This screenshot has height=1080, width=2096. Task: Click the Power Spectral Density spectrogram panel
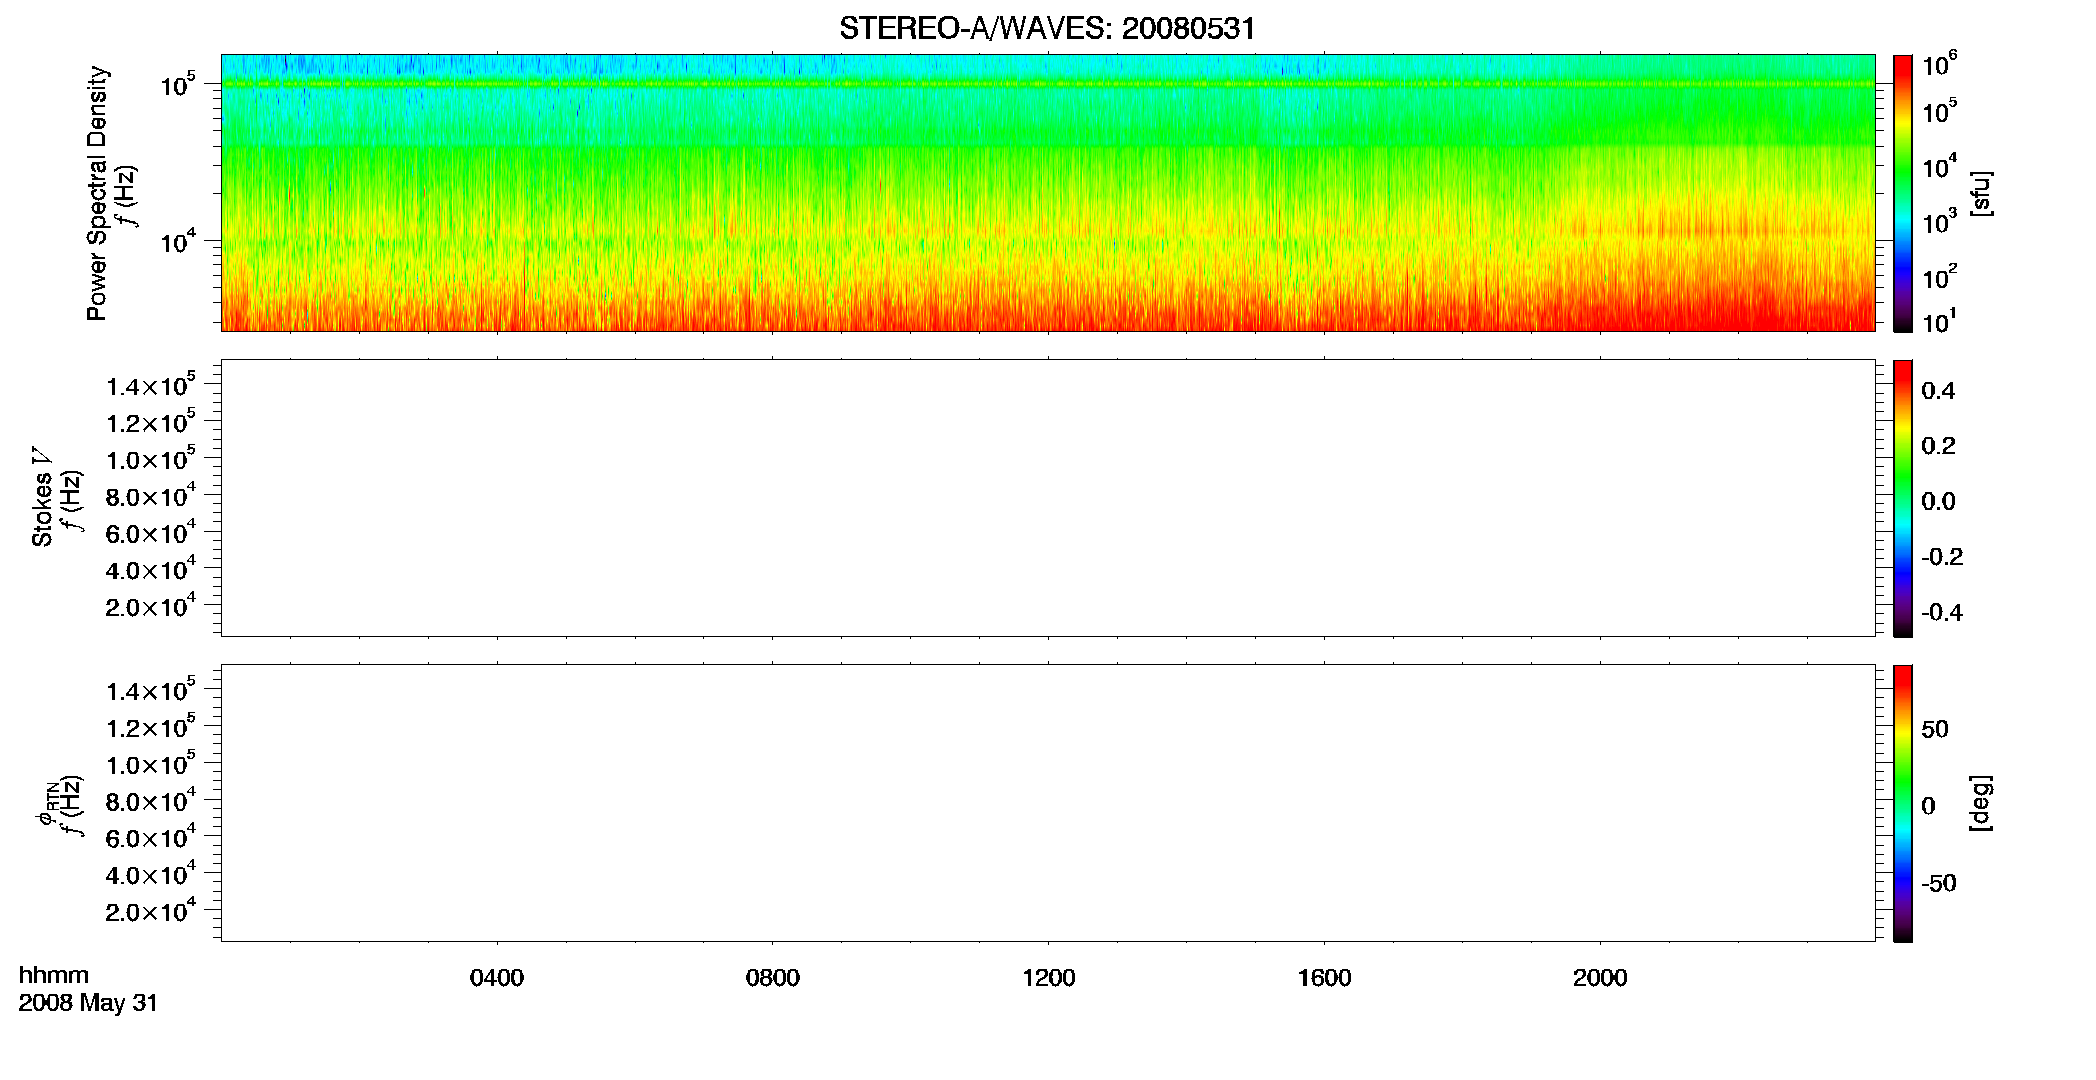coord(1048,192)
